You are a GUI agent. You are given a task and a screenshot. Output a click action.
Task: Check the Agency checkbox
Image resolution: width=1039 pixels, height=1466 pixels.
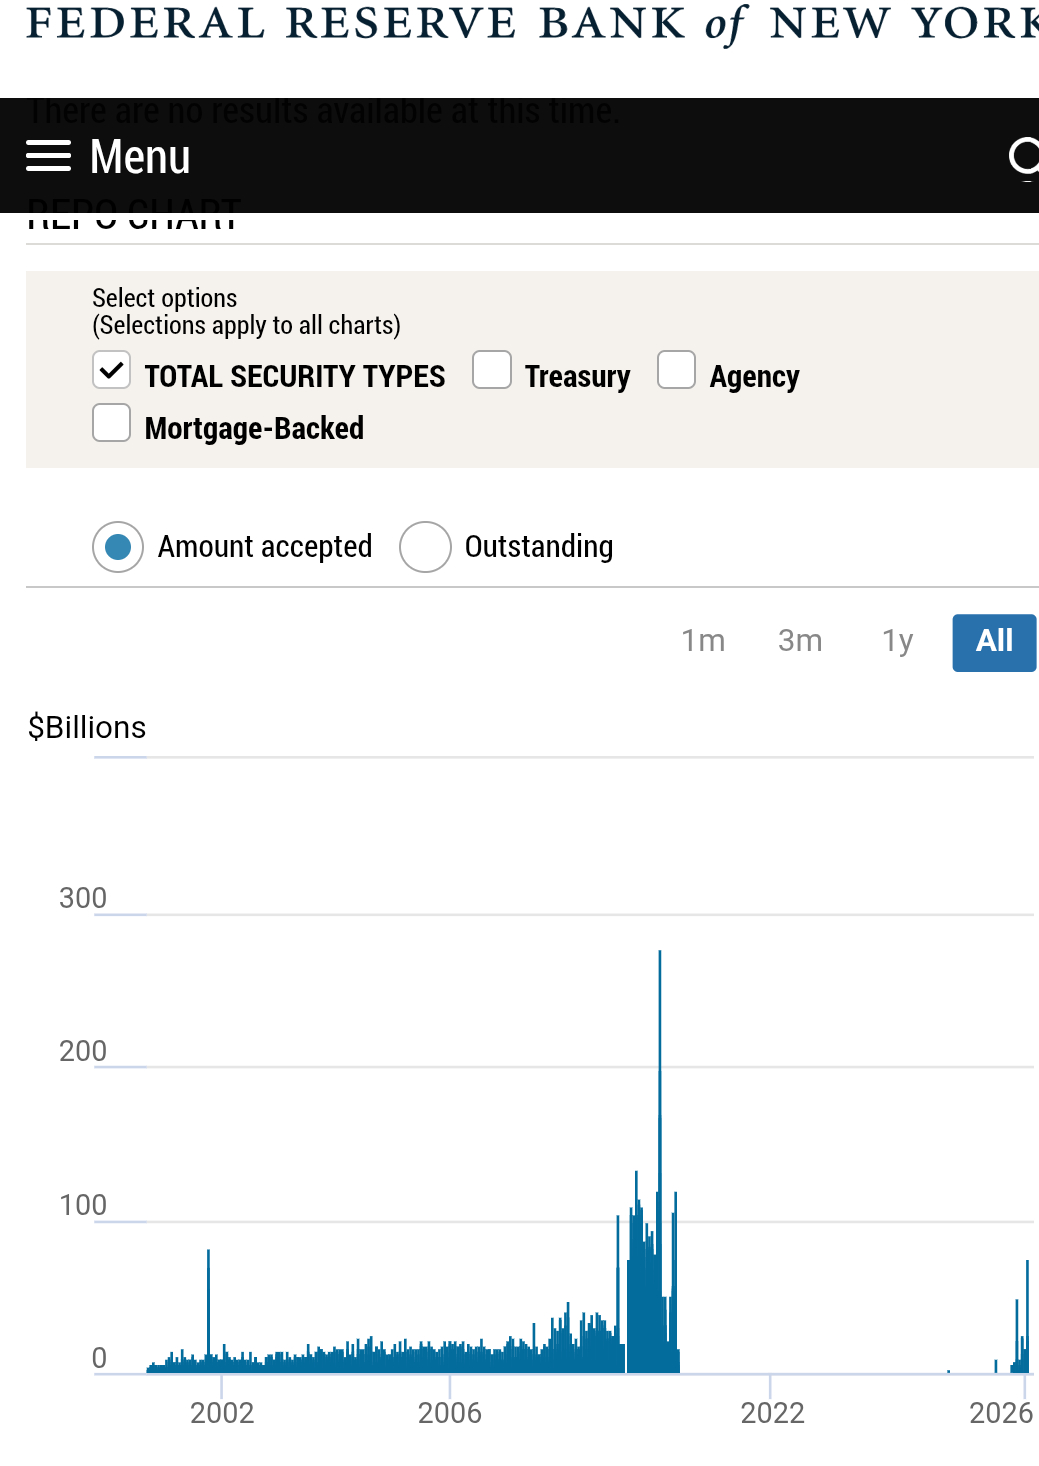point(676,370)
